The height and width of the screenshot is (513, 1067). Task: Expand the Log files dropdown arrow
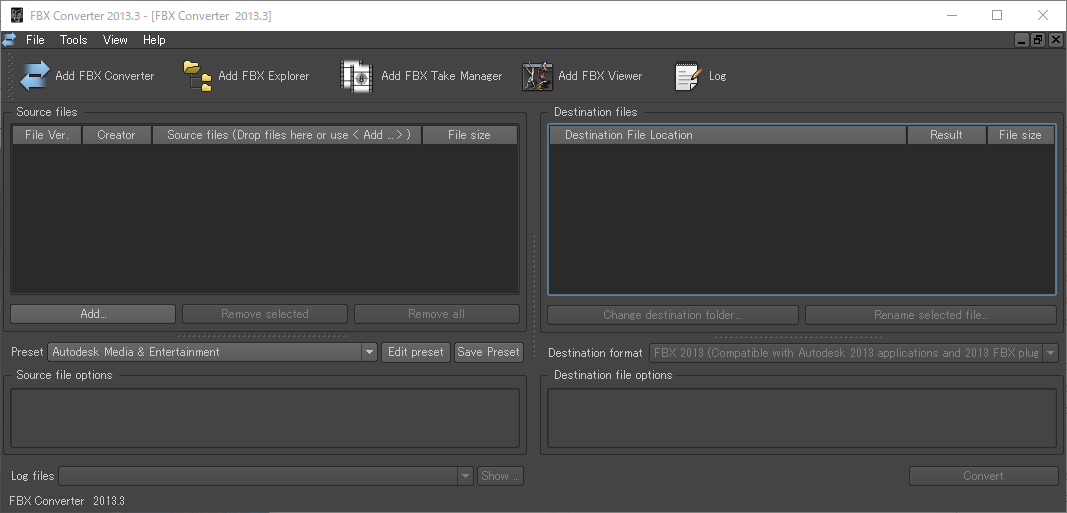tap(465, 476)
